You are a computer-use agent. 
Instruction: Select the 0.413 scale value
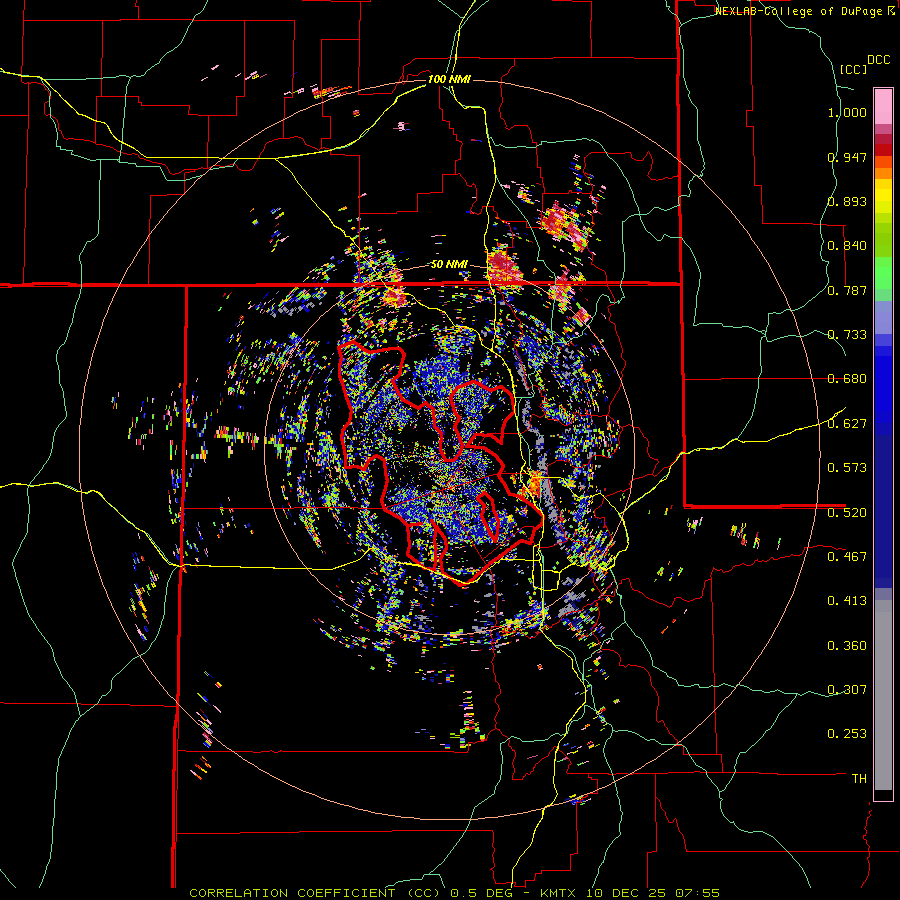click(x=847, y=601)
